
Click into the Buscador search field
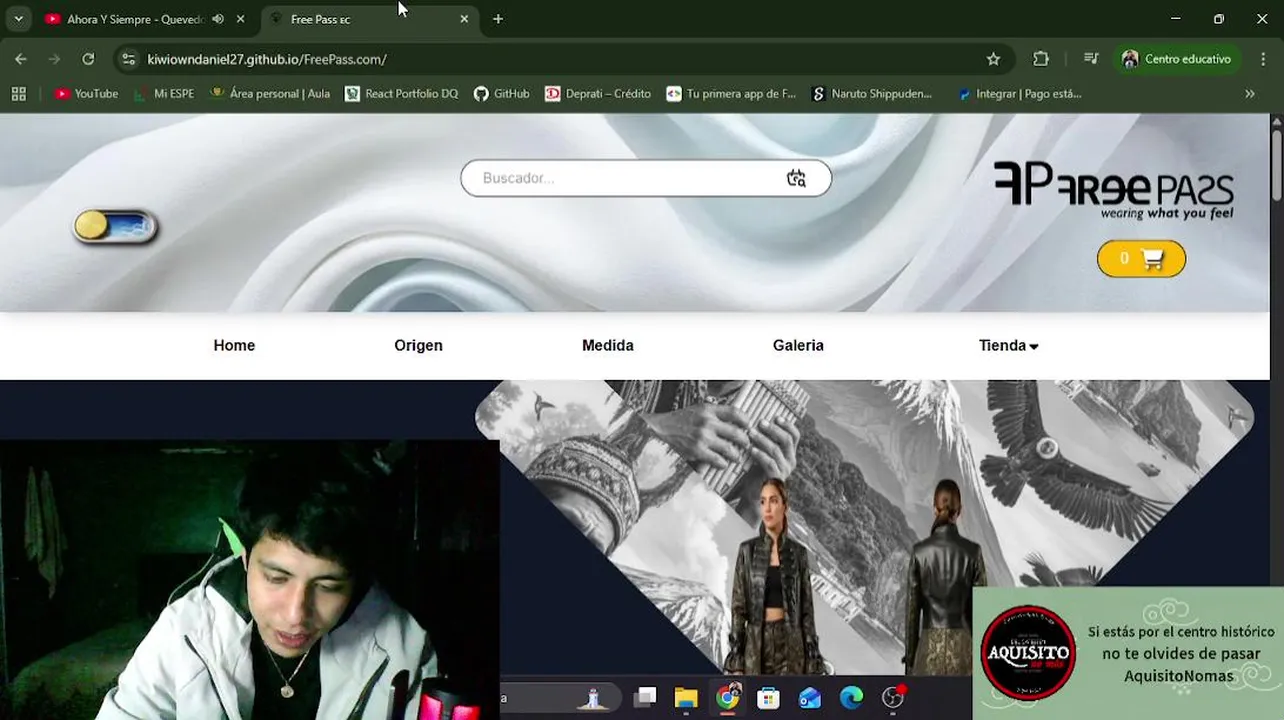click(646, 178)
